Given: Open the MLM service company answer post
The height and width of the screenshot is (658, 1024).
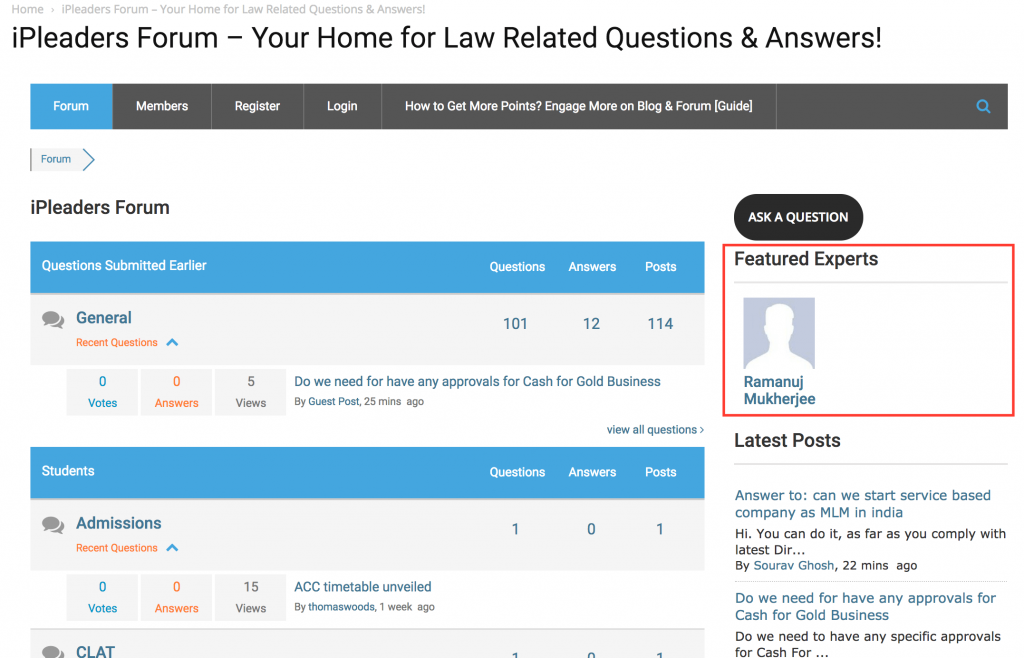Looking at the screenshot, I should (862, 503).
